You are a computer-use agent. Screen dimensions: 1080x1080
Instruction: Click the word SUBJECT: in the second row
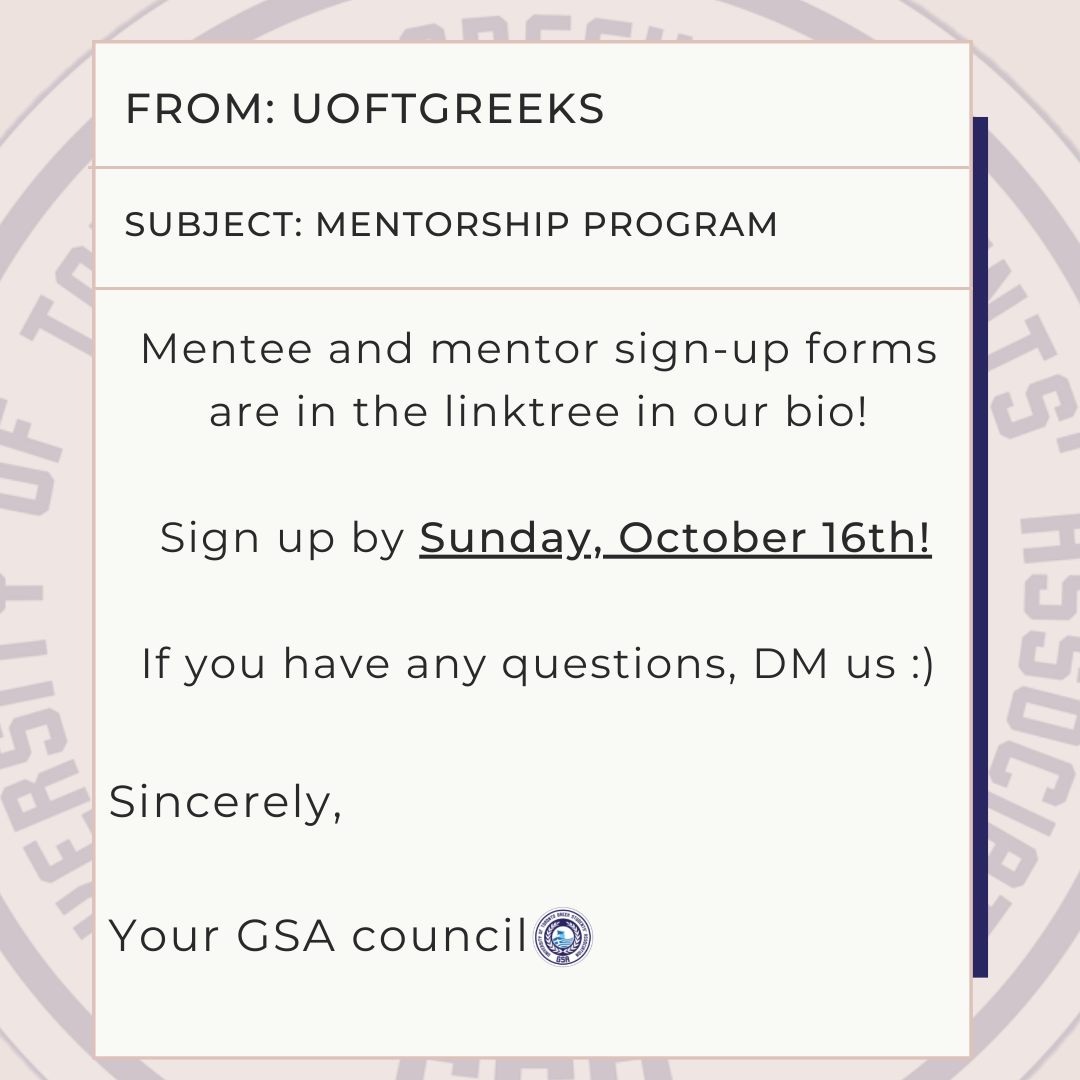pyautogui.click(x=213, y=225)
